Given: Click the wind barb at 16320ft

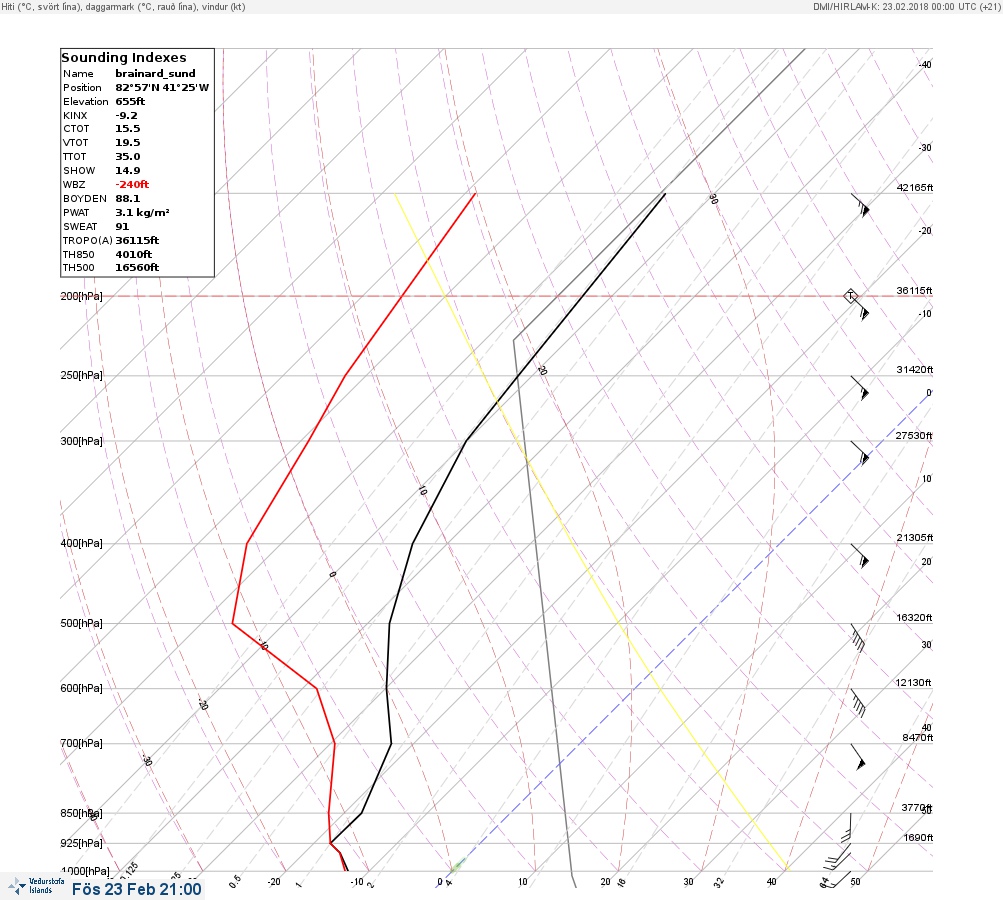Looking at the screenshot, I should (x=858, y=638).
